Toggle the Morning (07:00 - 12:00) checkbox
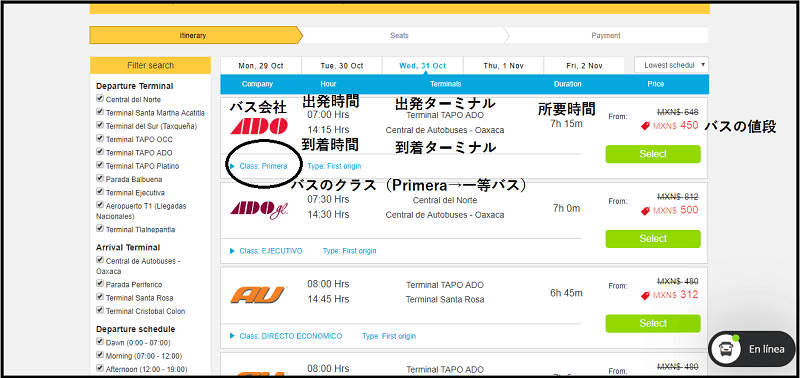The image size is (800, 378). tap(100, 355)
